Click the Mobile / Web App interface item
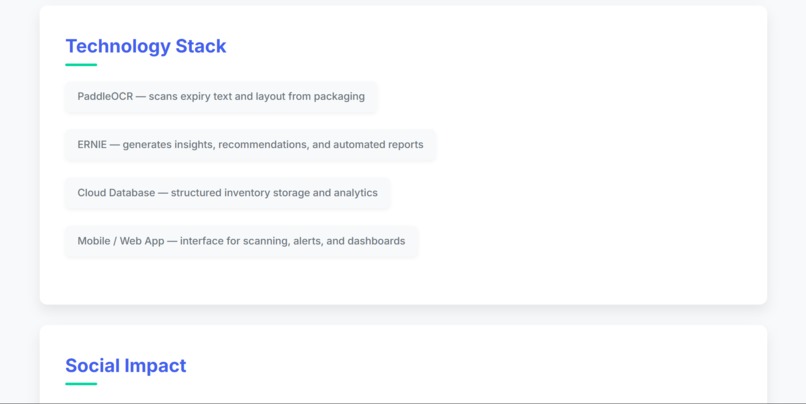The width and height of the screenshot is (806, 404). point(241,241)
